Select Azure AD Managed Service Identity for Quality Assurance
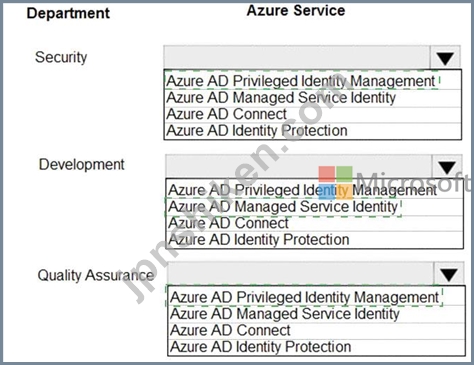The height and width of the screenshot is (365, 474). 316,314
